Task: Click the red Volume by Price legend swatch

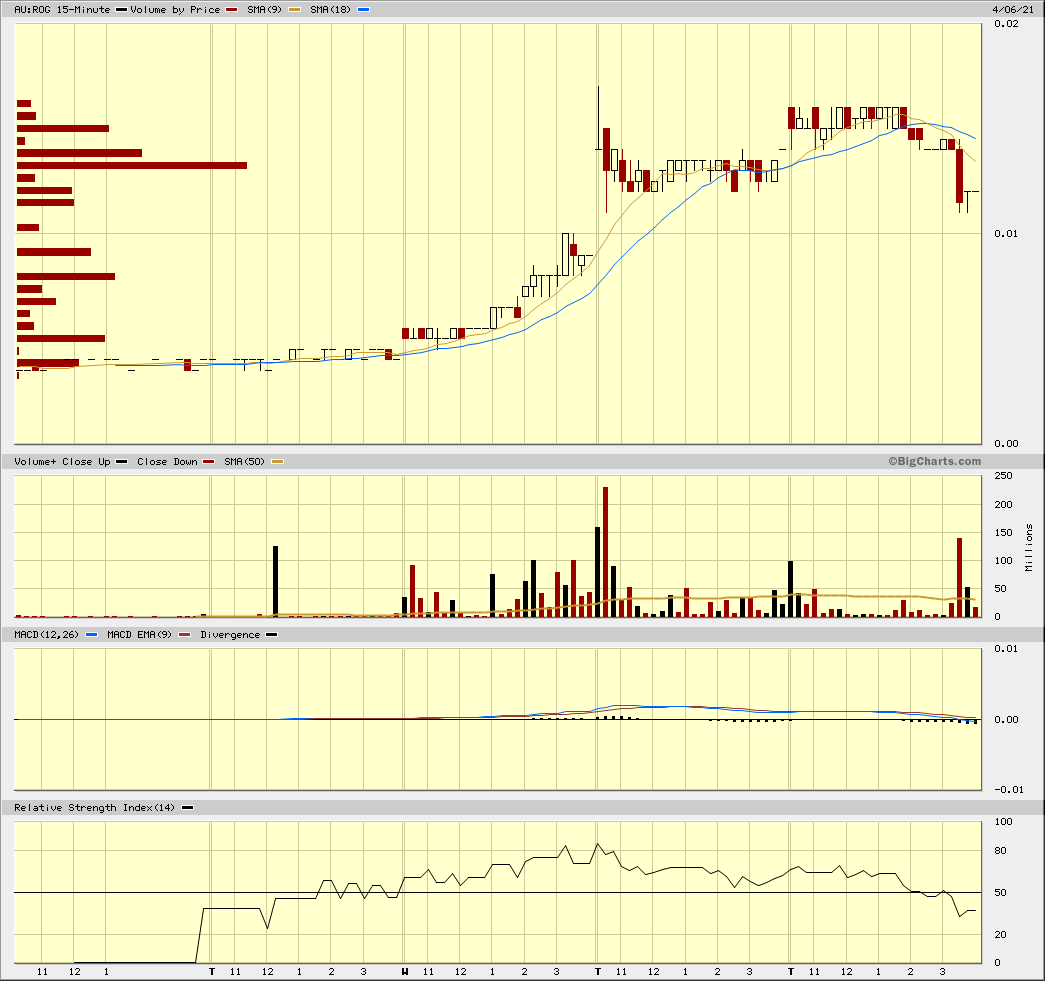Action: tap(232, 10)
